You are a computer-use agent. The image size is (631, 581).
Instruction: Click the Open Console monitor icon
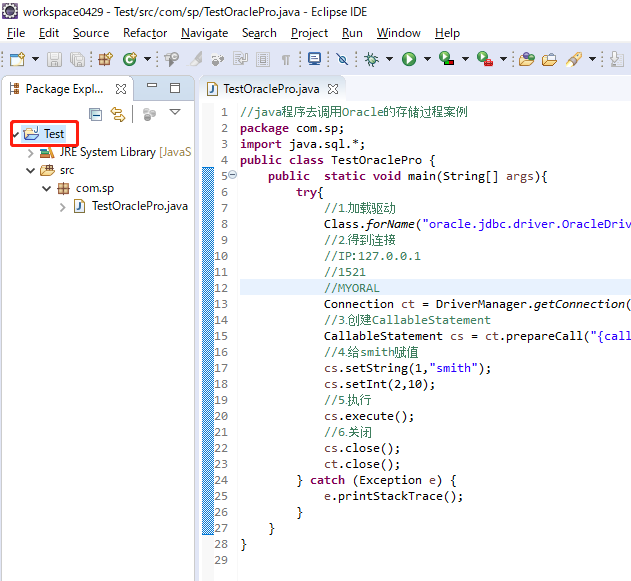314,60
